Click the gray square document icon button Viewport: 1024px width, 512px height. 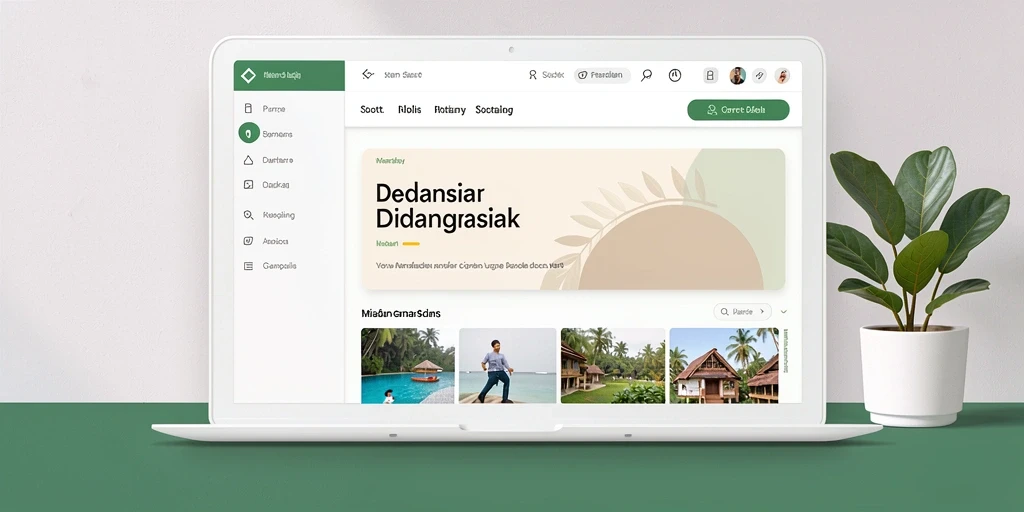pyautogui.click(x=711, y=76)
